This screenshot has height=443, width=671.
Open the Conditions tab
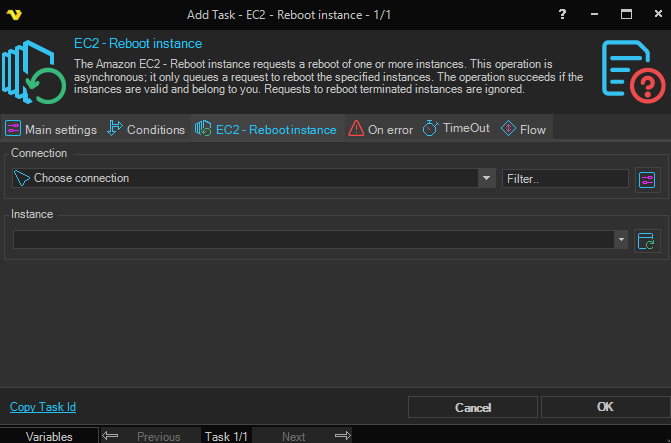pos(146,129)
